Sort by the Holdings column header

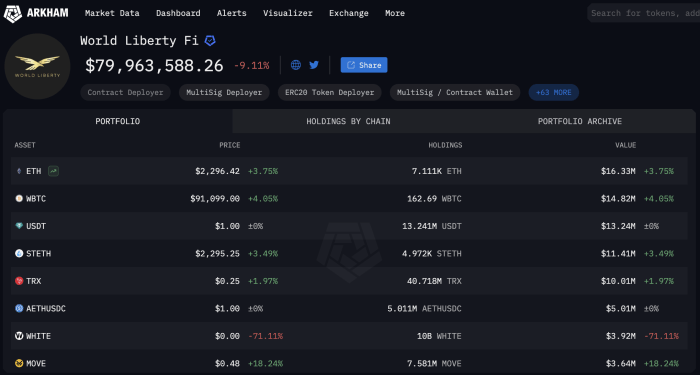(x=445, y=145)
